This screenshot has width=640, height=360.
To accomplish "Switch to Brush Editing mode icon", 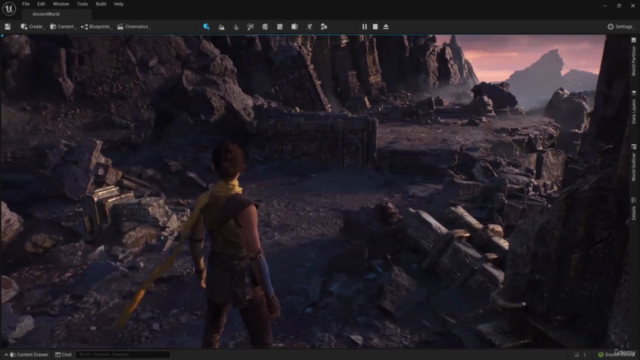I will tap(295, 27).
